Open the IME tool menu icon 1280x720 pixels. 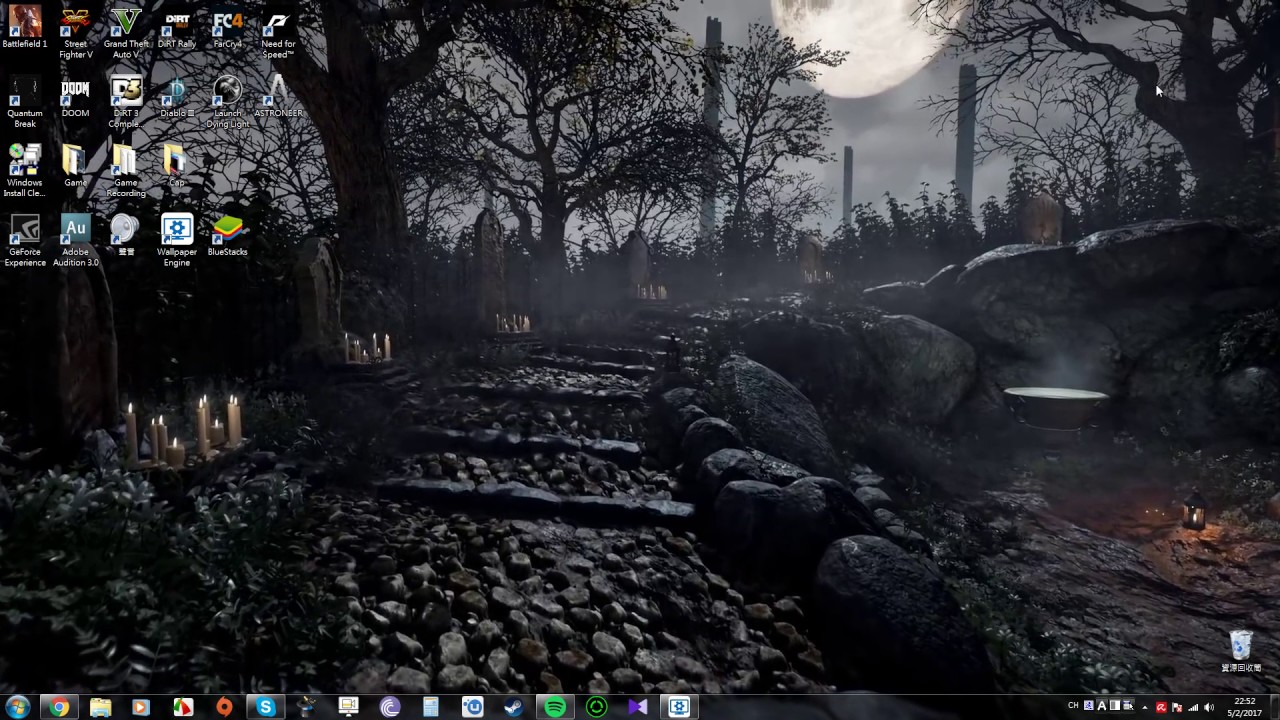(1128, 706)
